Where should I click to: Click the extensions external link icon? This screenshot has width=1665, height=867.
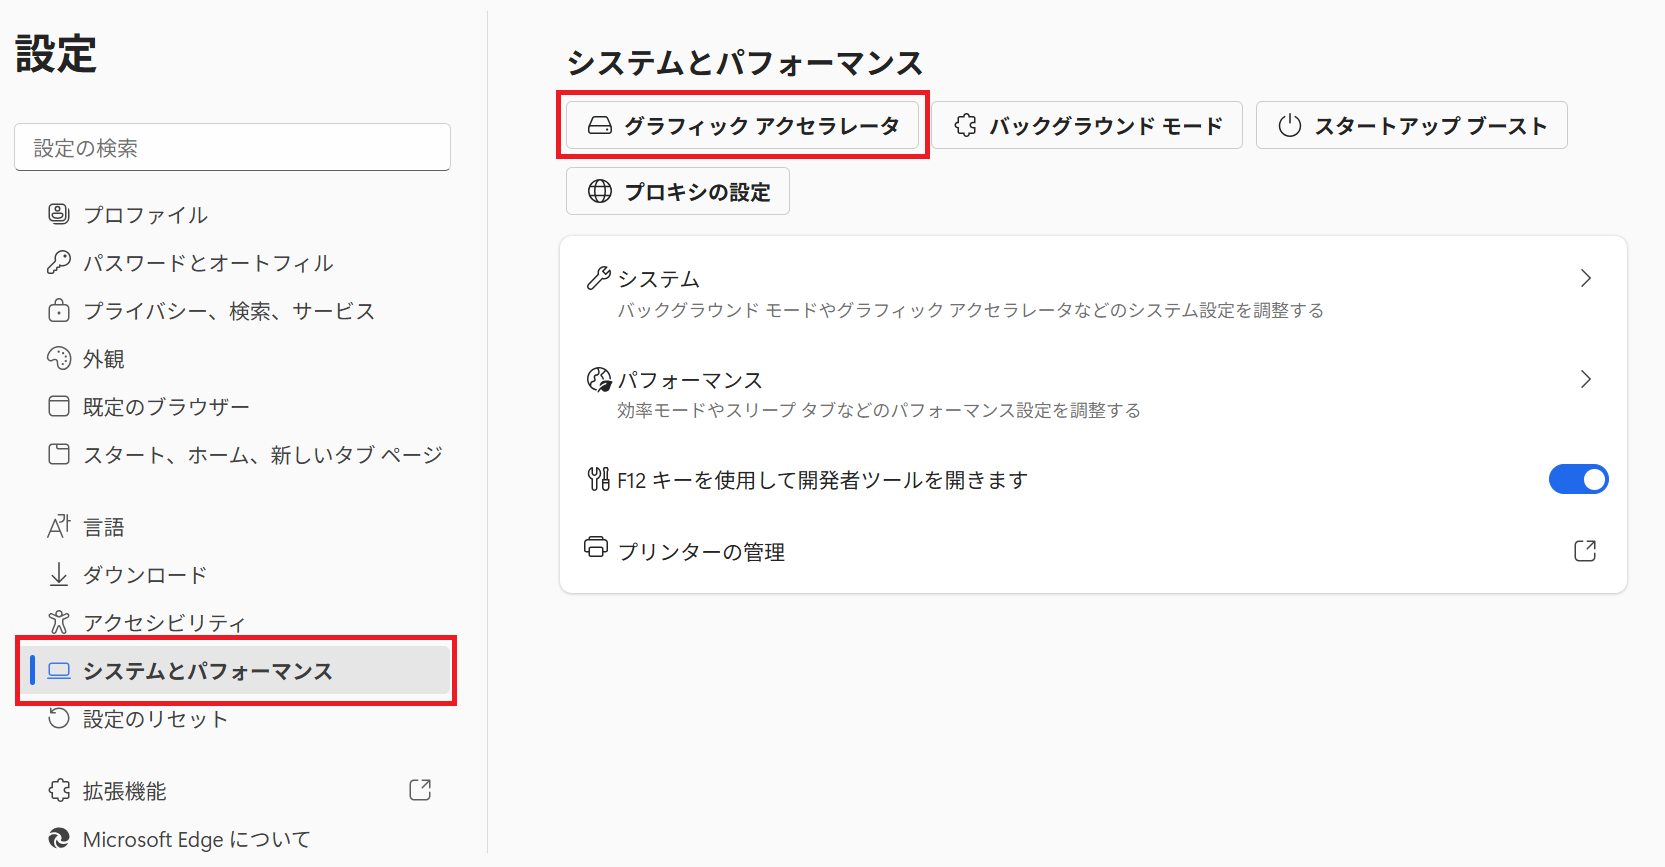420,790
